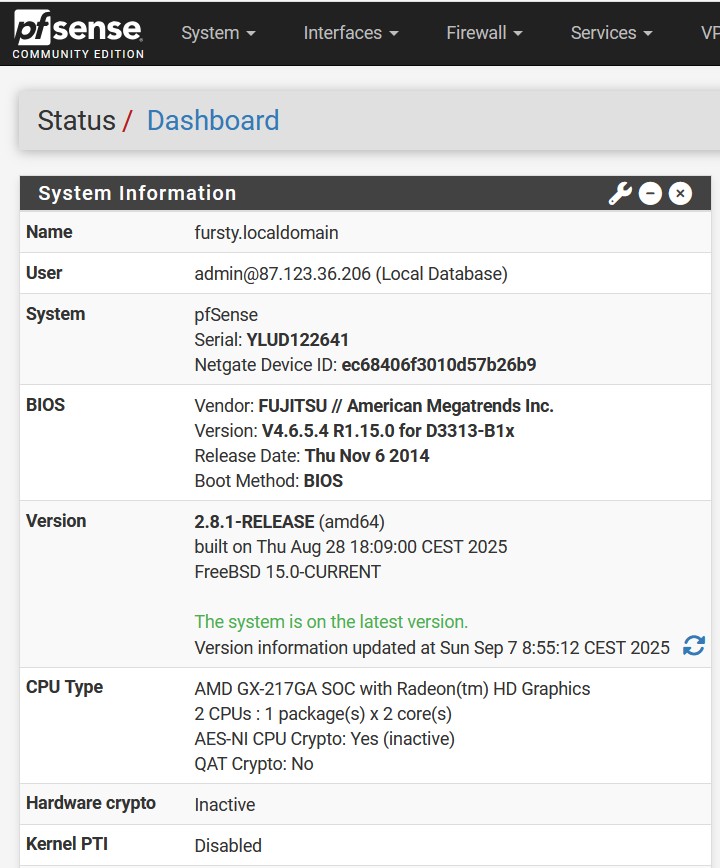Click version 2.8.1-RELEASE text
Screen dimensions: 720x868
pyautogui.click(x=254, y=521)
